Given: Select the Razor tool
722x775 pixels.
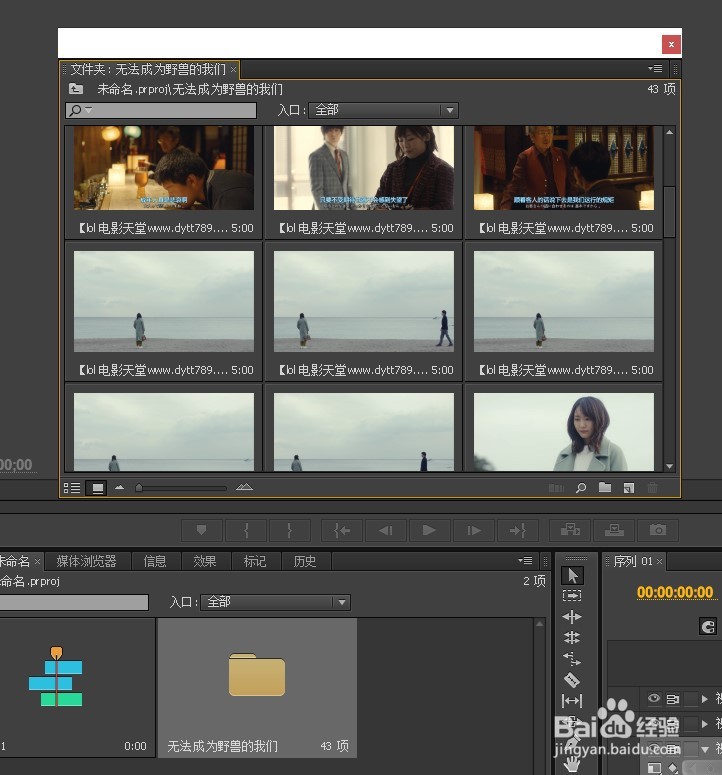Looking at the screenshot, I should pos(572,680).
